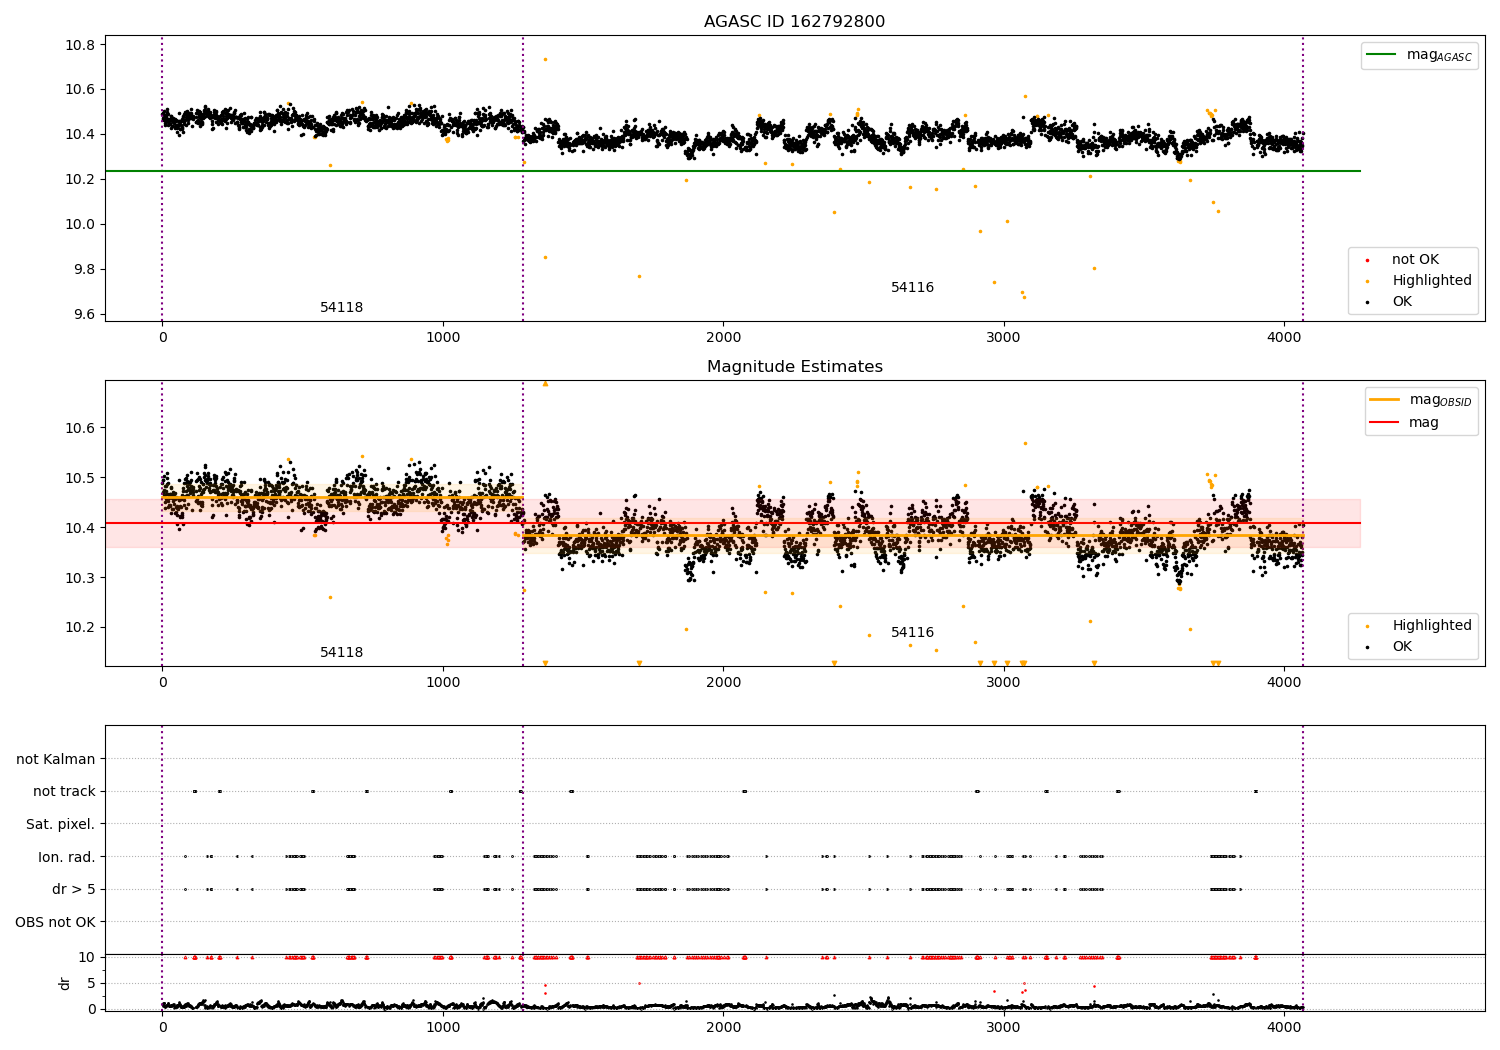Click the orange dot marker beside top plot 'Highlighted'
Image resolution: width=1500 pixels, height=1050 pixels.
1367,282
